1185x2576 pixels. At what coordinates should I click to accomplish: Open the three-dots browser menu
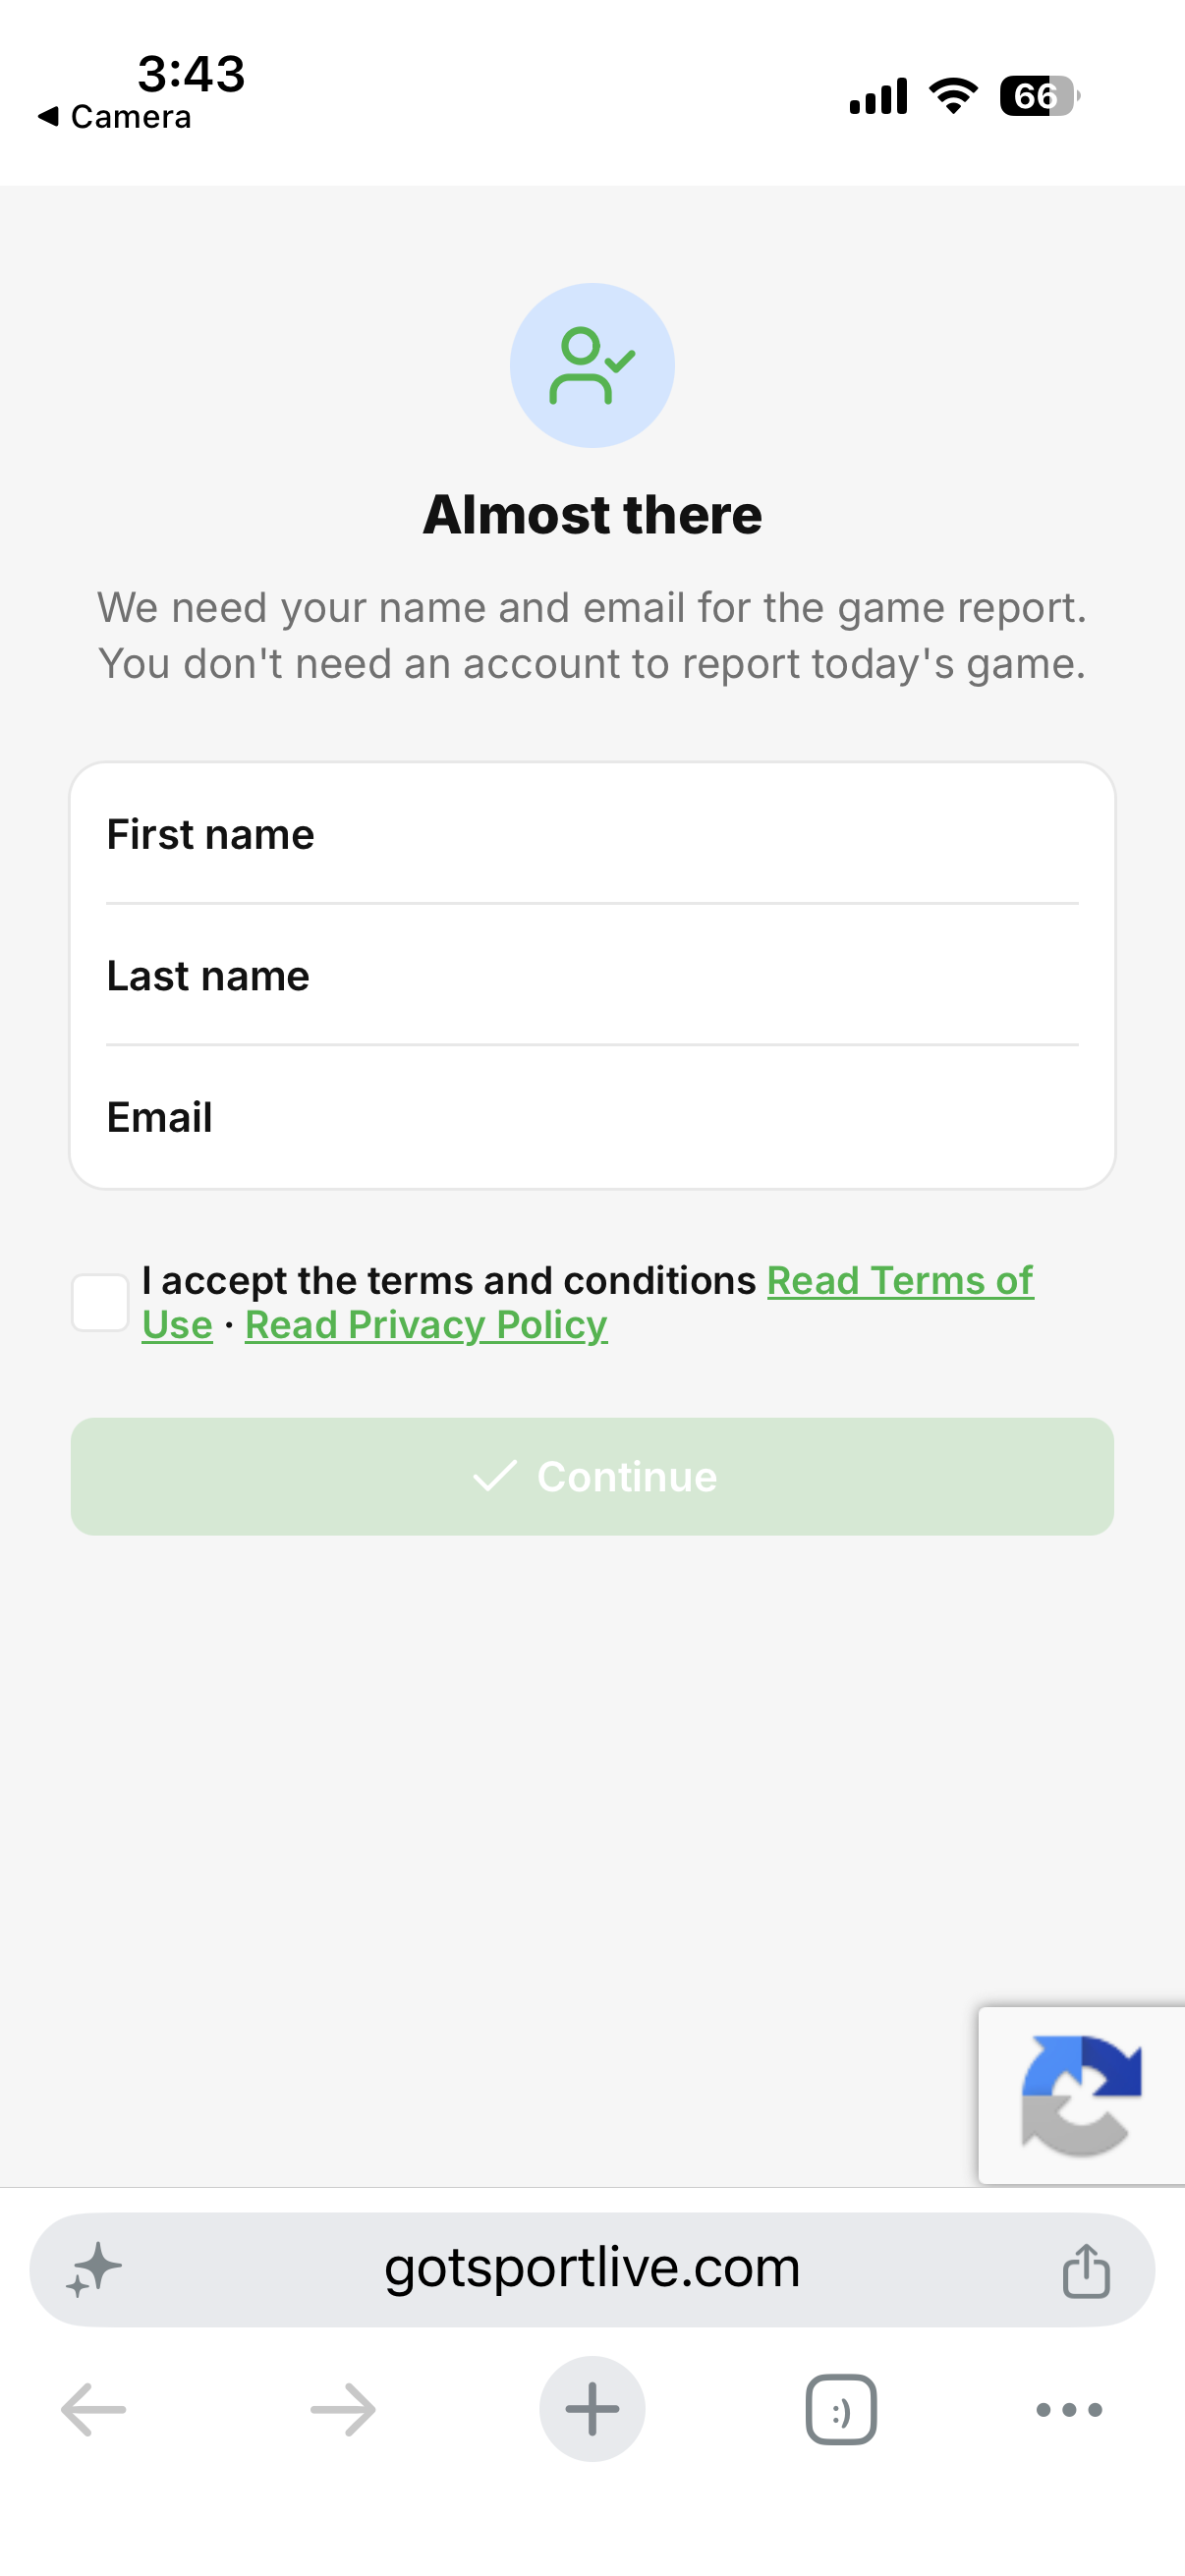1069,2410
